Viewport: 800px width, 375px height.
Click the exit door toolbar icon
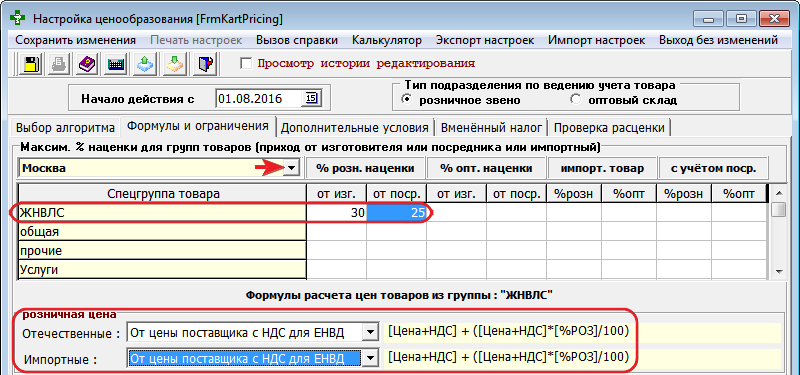click(x=204, y=64)
